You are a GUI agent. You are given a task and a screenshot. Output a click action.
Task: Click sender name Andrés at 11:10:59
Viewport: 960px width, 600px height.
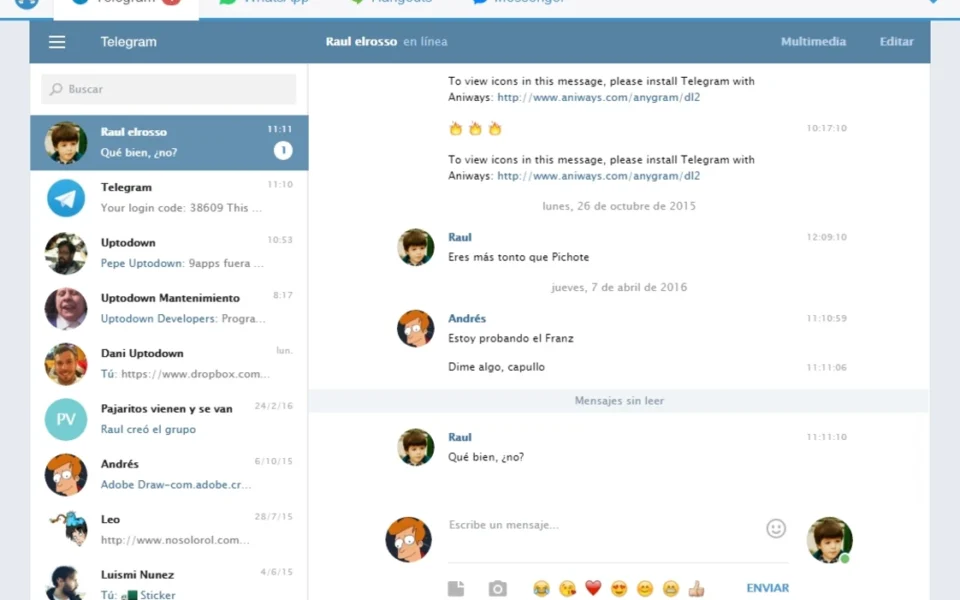point(467,318)
